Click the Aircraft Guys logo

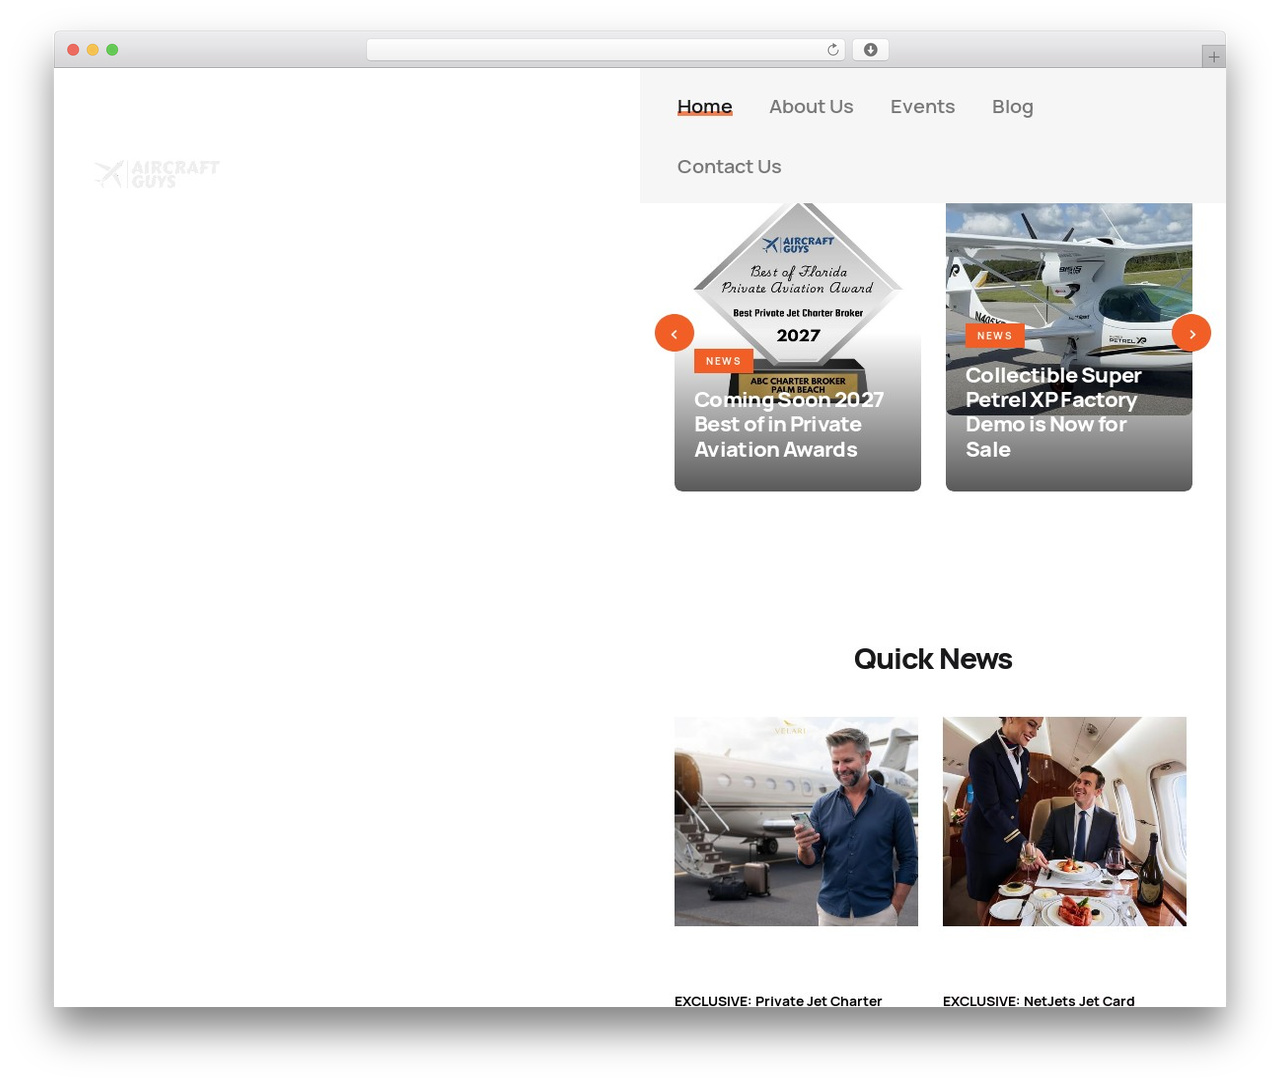pyautogui.click(x=157, y=174)
